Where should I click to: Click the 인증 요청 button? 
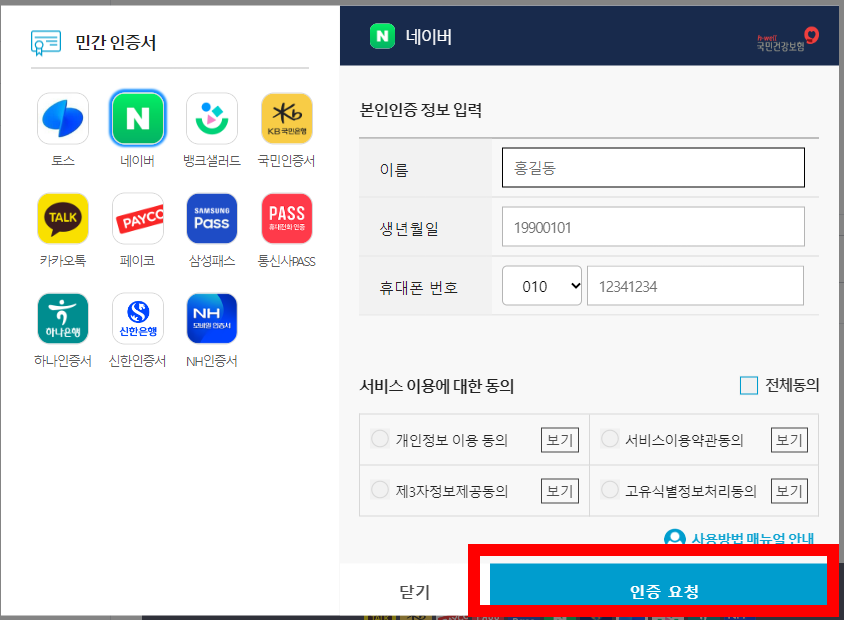tap(657, 591)
